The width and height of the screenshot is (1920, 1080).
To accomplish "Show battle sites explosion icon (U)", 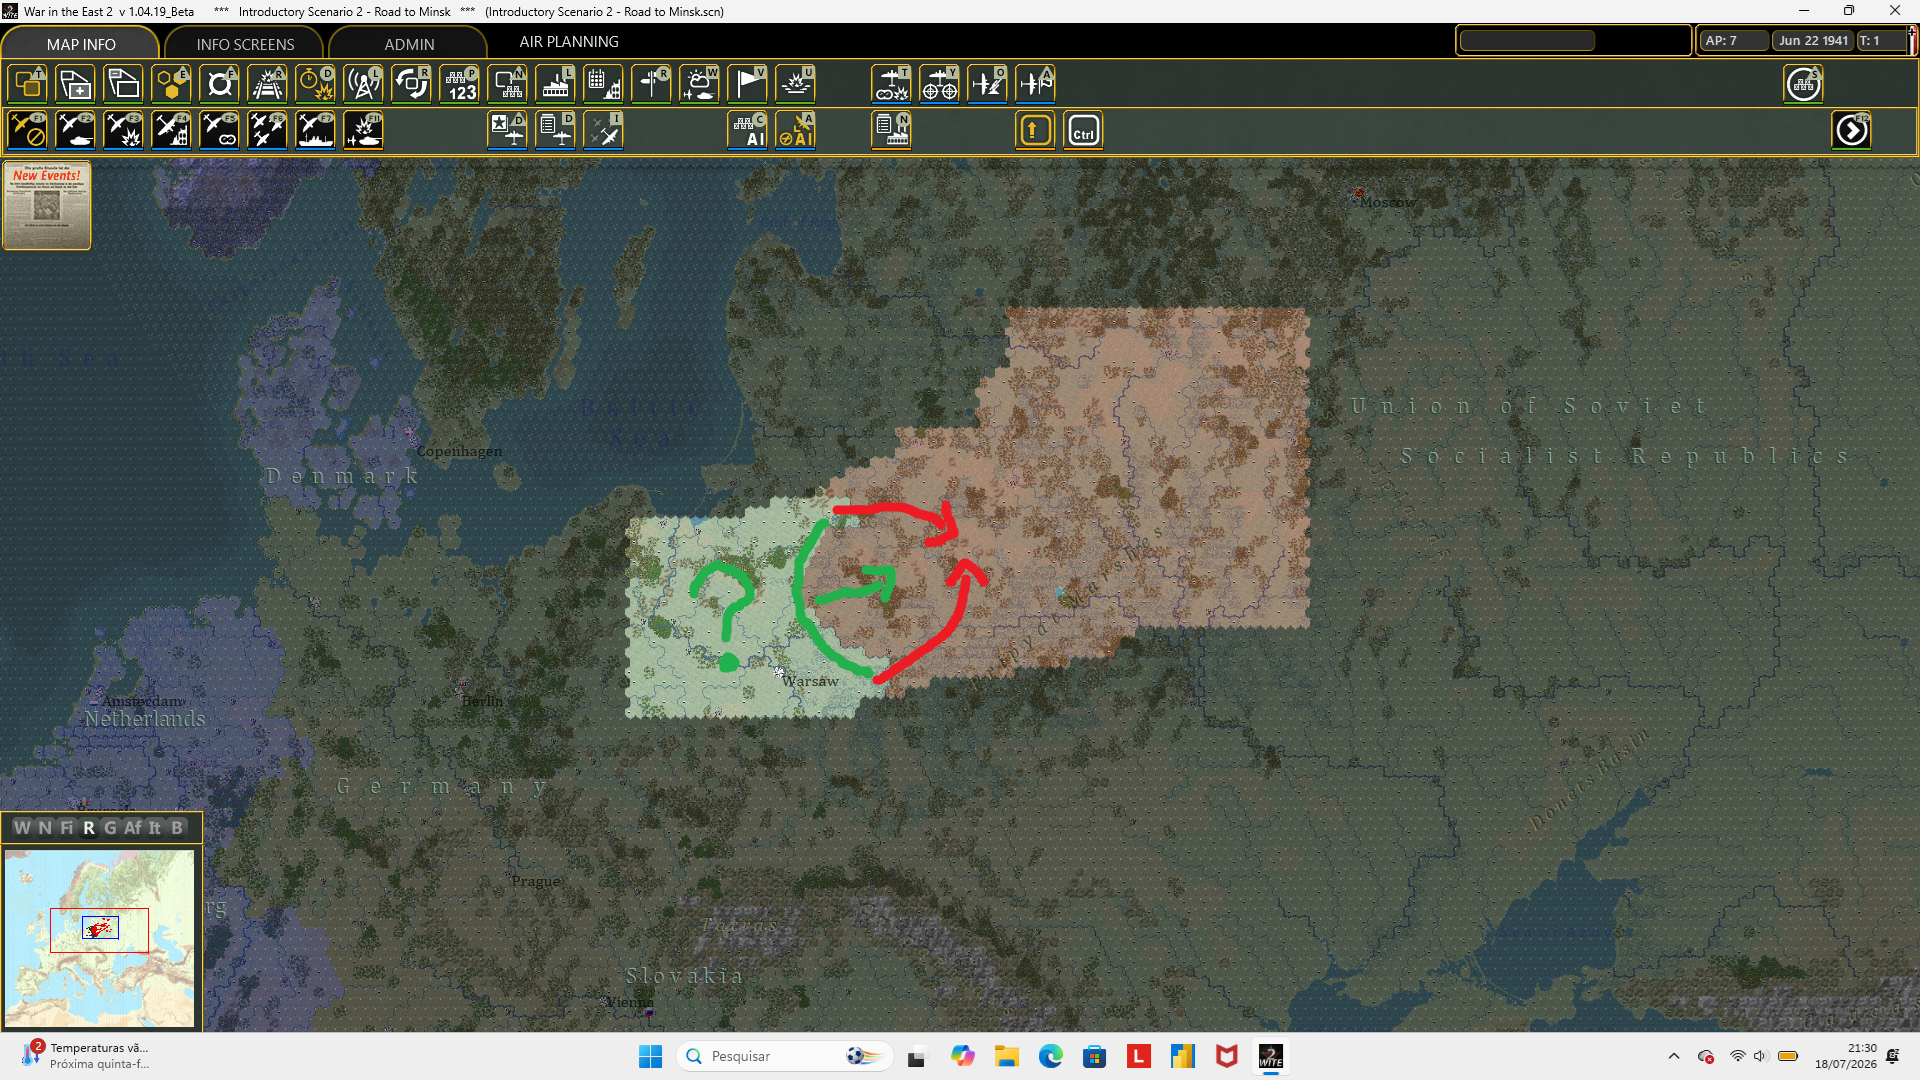I will (x=796, y=84).
